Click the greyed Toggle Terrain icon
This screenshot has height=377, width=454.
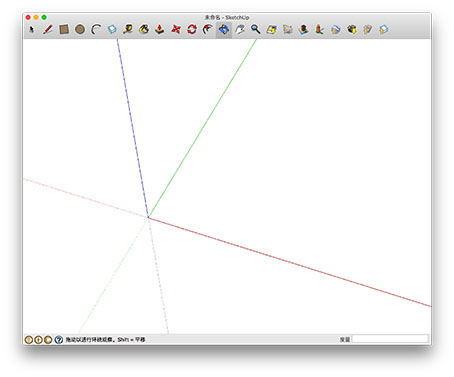287,30
